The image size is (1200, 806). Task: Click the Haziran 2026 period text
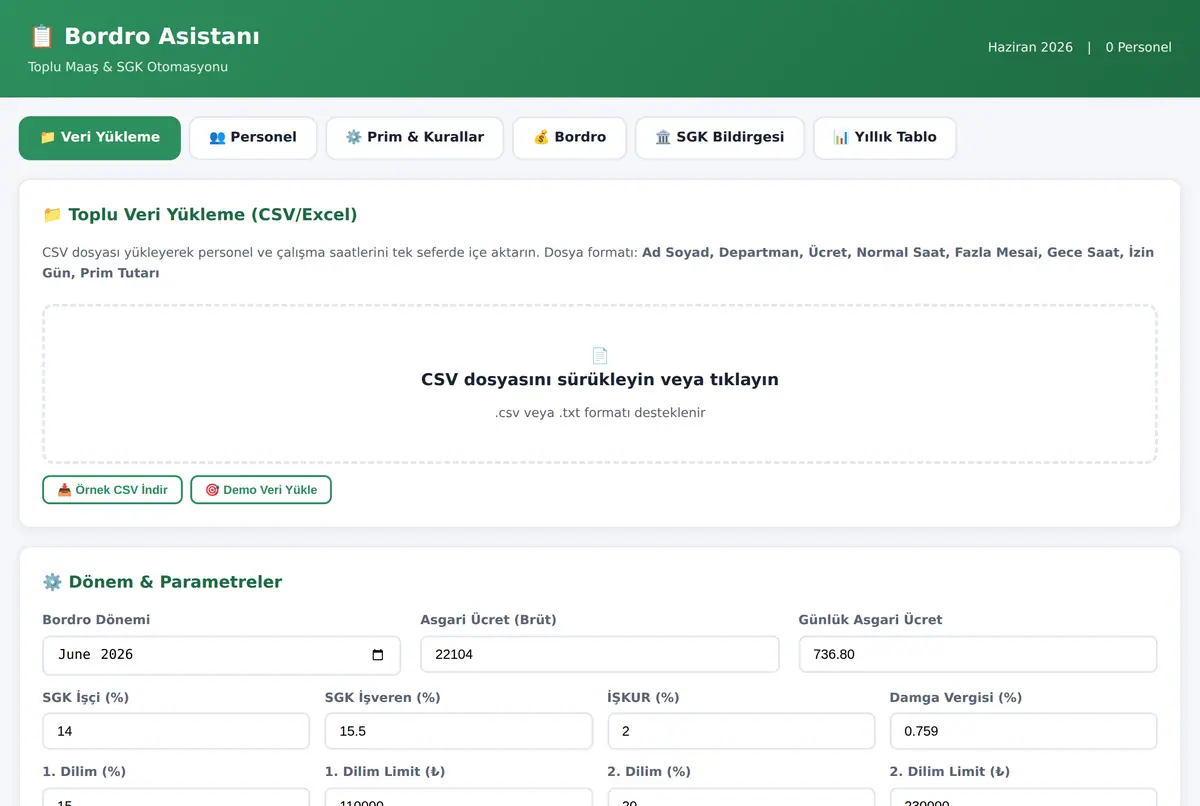pyautogui.click(x=1030, y=47)
